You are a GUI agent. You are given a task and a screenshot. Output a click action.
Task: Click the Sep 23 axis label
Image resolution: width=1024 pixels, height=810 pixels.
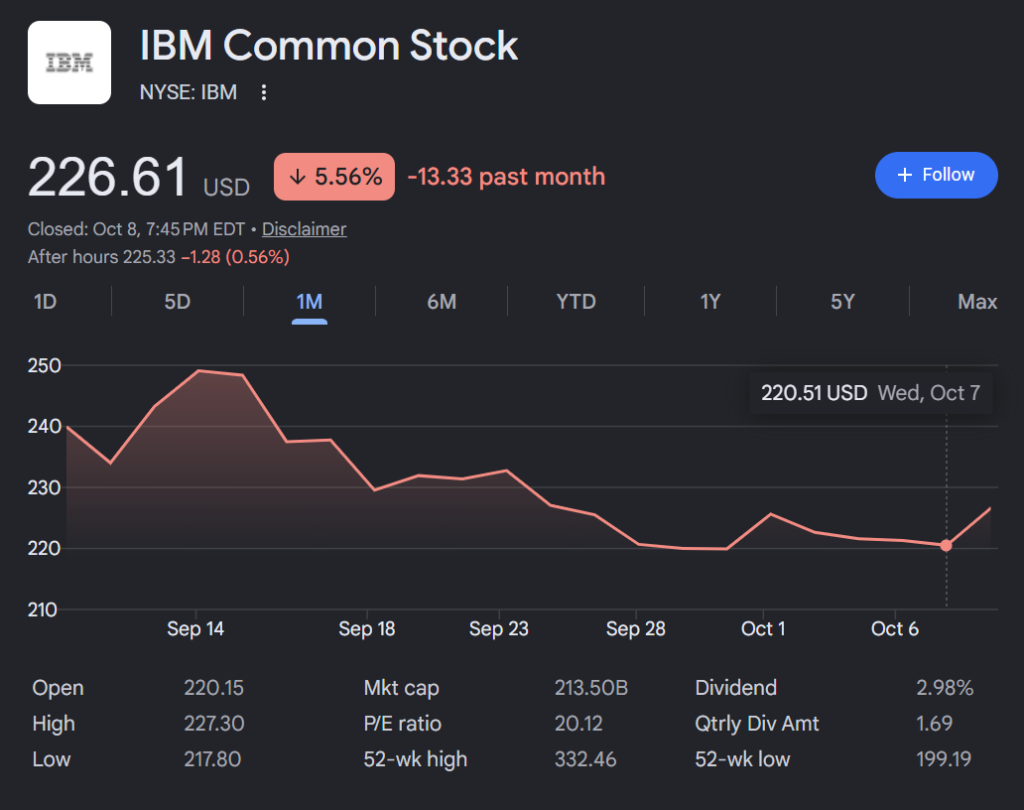498,629
